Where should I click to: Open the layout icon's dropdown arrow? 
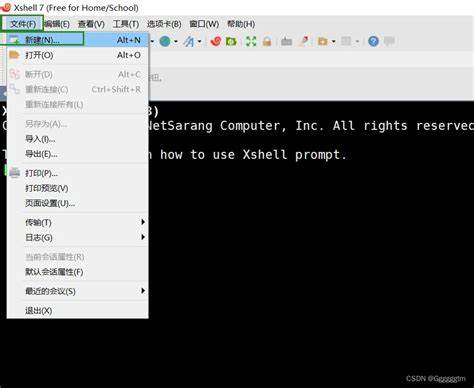[x=357, y=42]
